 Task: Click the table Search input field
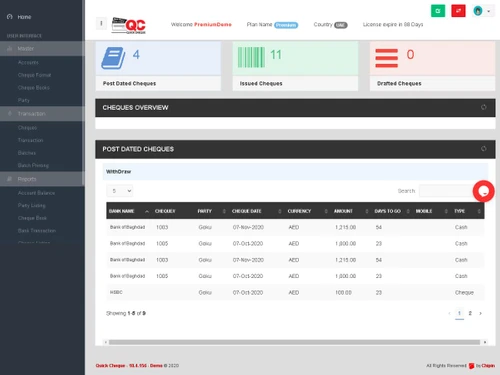pos(447,191)
